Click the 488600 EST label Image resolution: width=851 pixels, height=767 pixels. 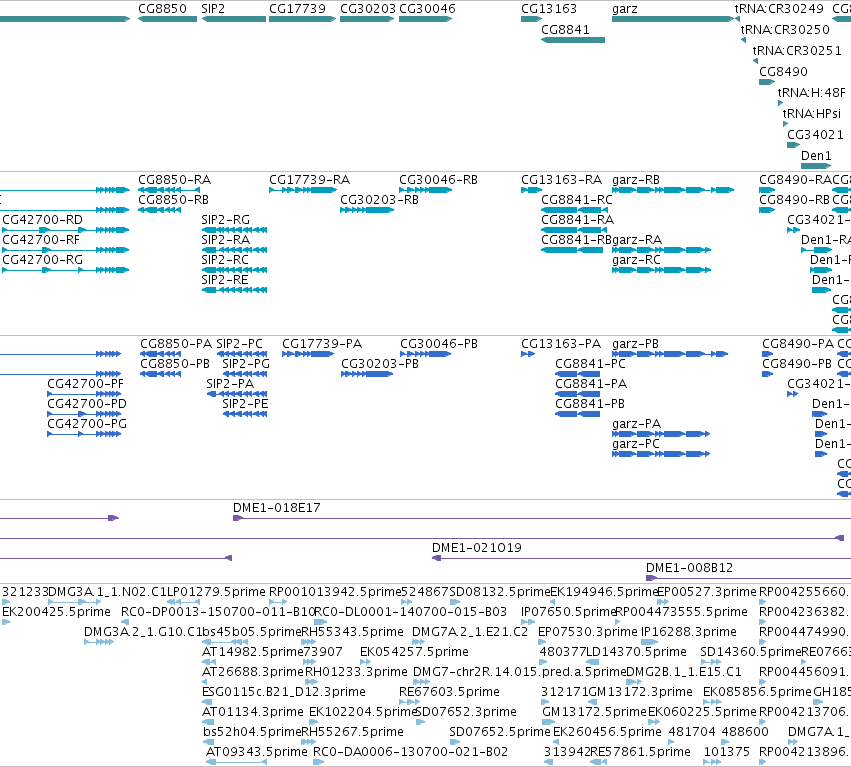(745, 732)
